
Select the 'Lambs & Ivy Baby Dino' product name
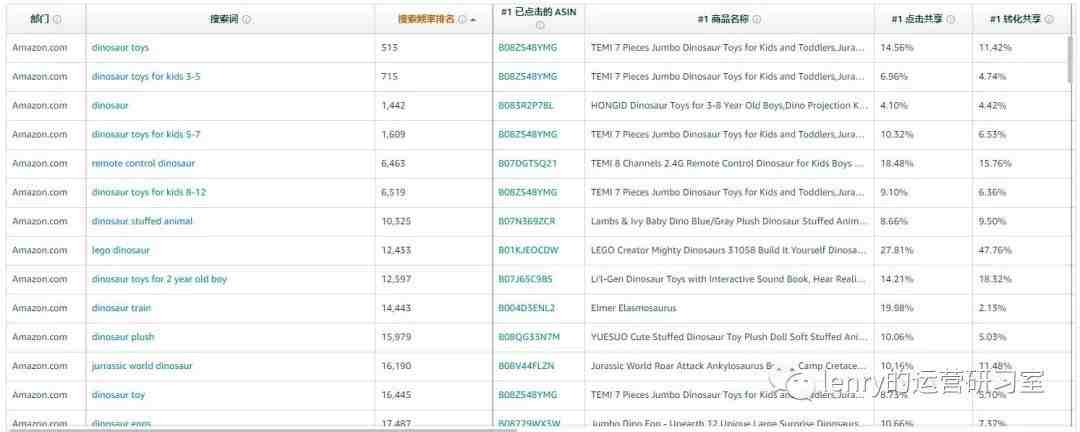pos(729,221)
